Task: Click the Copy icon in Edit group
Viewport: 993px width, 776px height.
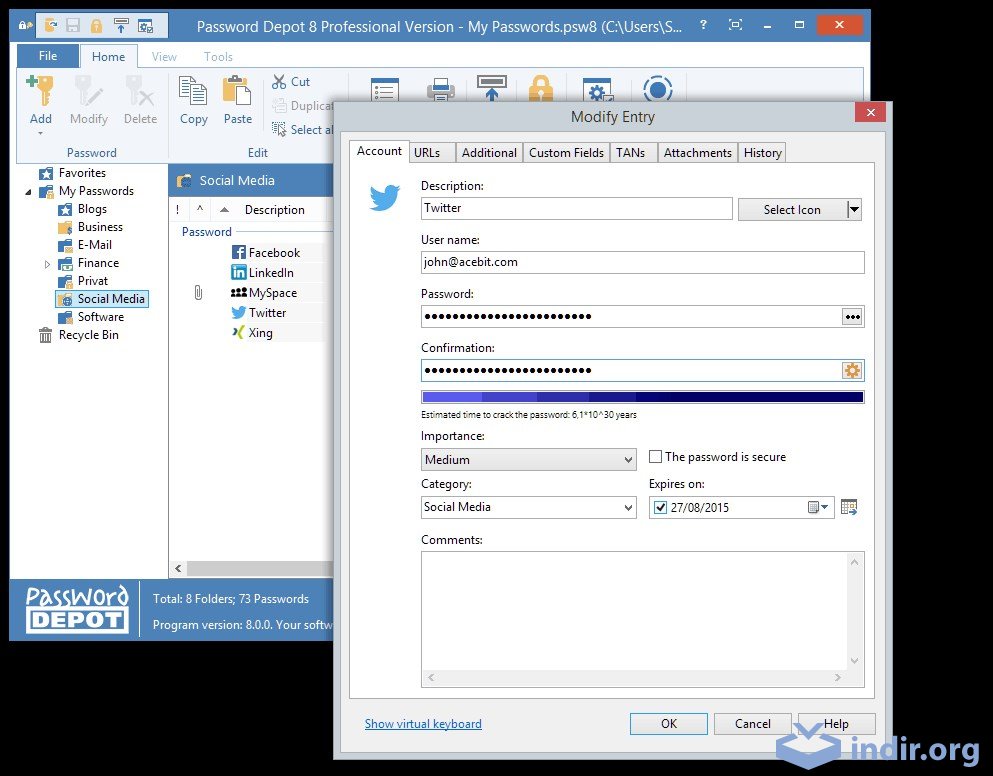Action: (x=193, y=90)
